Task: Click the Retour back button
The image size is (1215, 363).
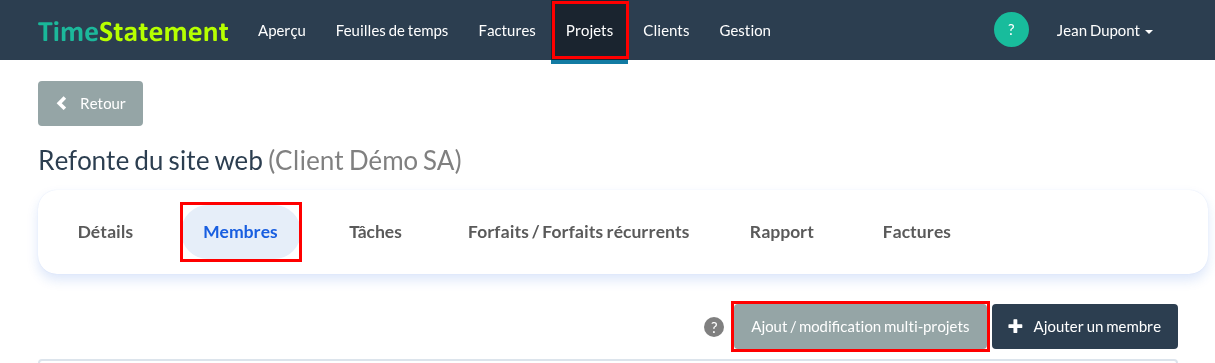Action: [x=90, y=103]
